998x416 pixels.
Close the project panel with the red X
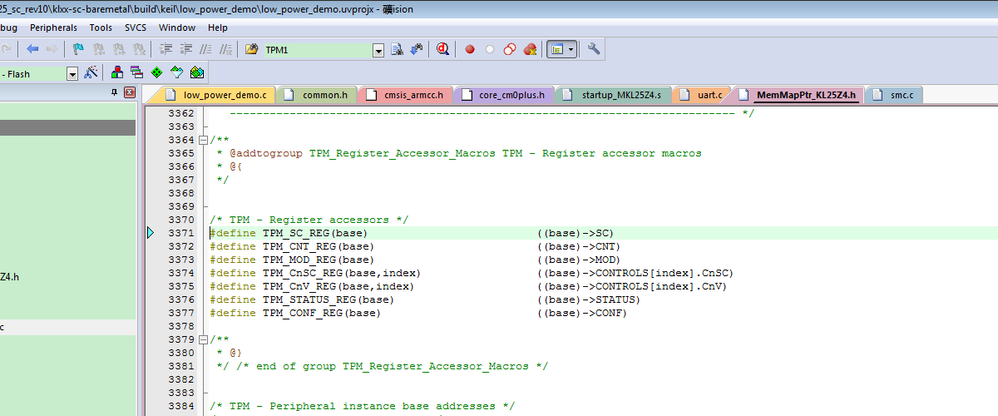(130, 92)
